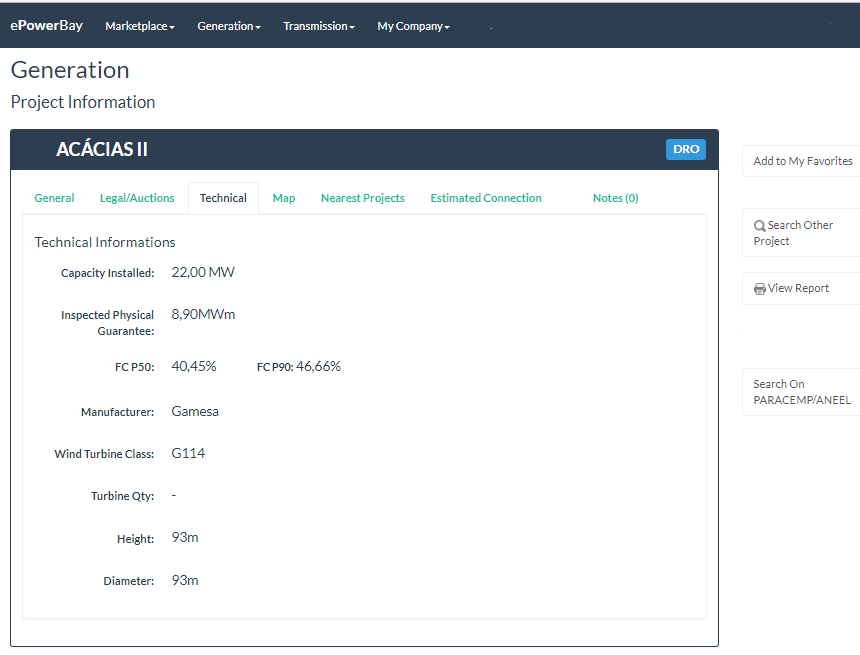Click the Search Other Project button
The image size is (860, 655).
(x=801, y=233)
